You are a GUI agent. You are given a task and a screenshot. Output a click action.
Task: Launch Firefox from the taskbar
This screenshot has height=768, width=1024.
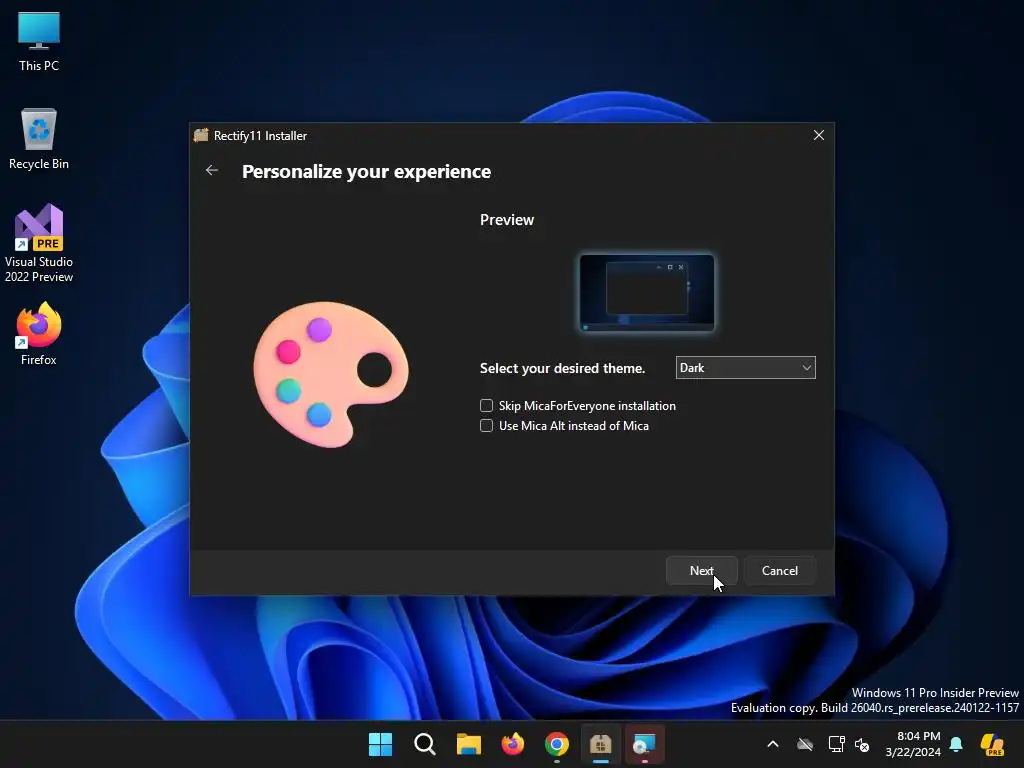point(513,744)
